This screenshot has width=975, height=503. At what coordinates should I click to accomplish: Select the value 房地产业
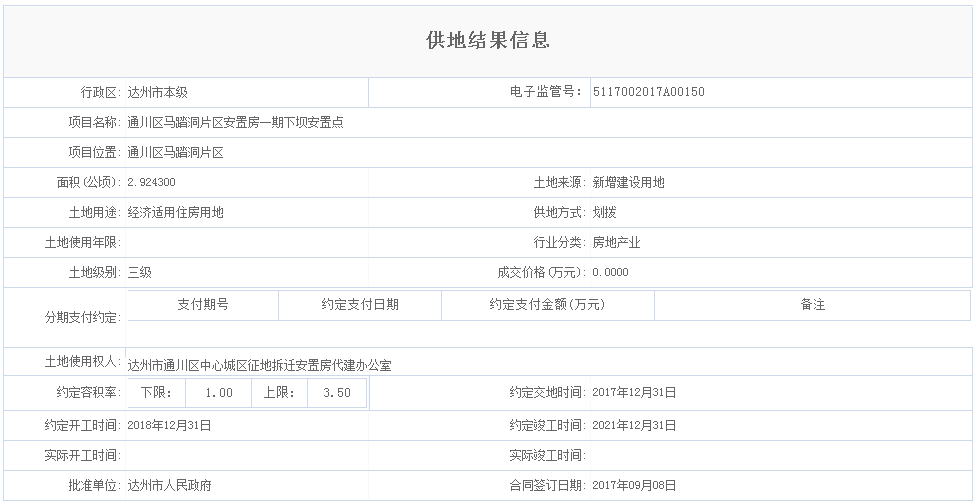pyautogui.click(x=616, y=242)
